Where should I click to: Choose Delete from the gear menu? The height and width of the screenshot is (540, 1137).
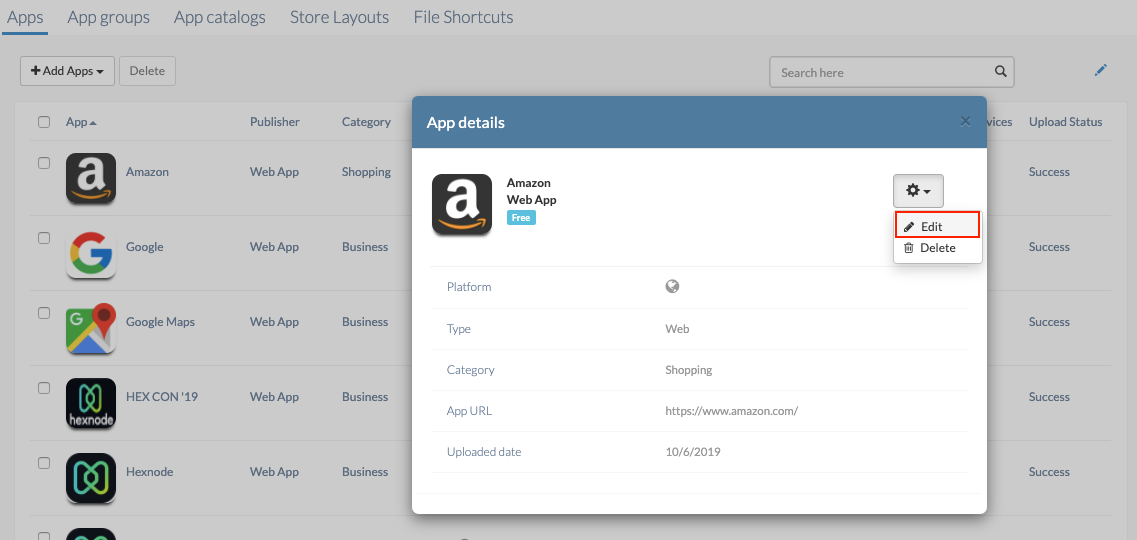[938, 248]
